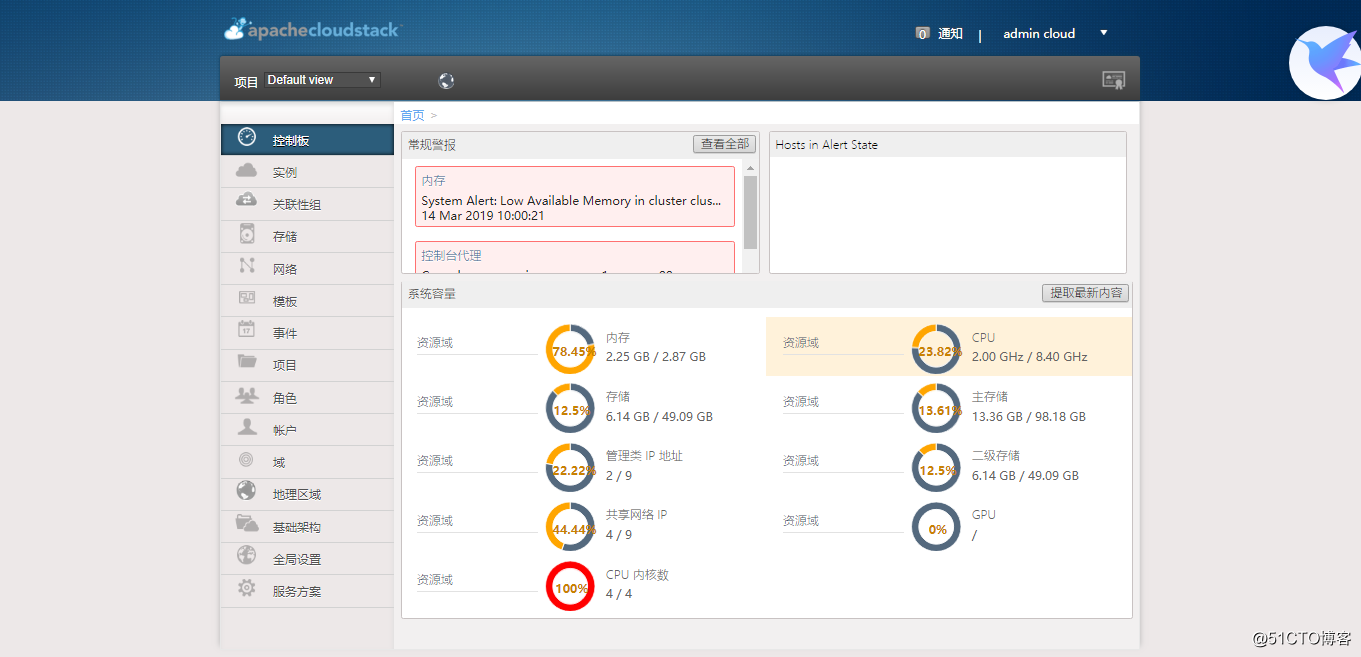Click the 域 domain icon
Viewport: 1361px width, 657px height.
pos(246,460)
